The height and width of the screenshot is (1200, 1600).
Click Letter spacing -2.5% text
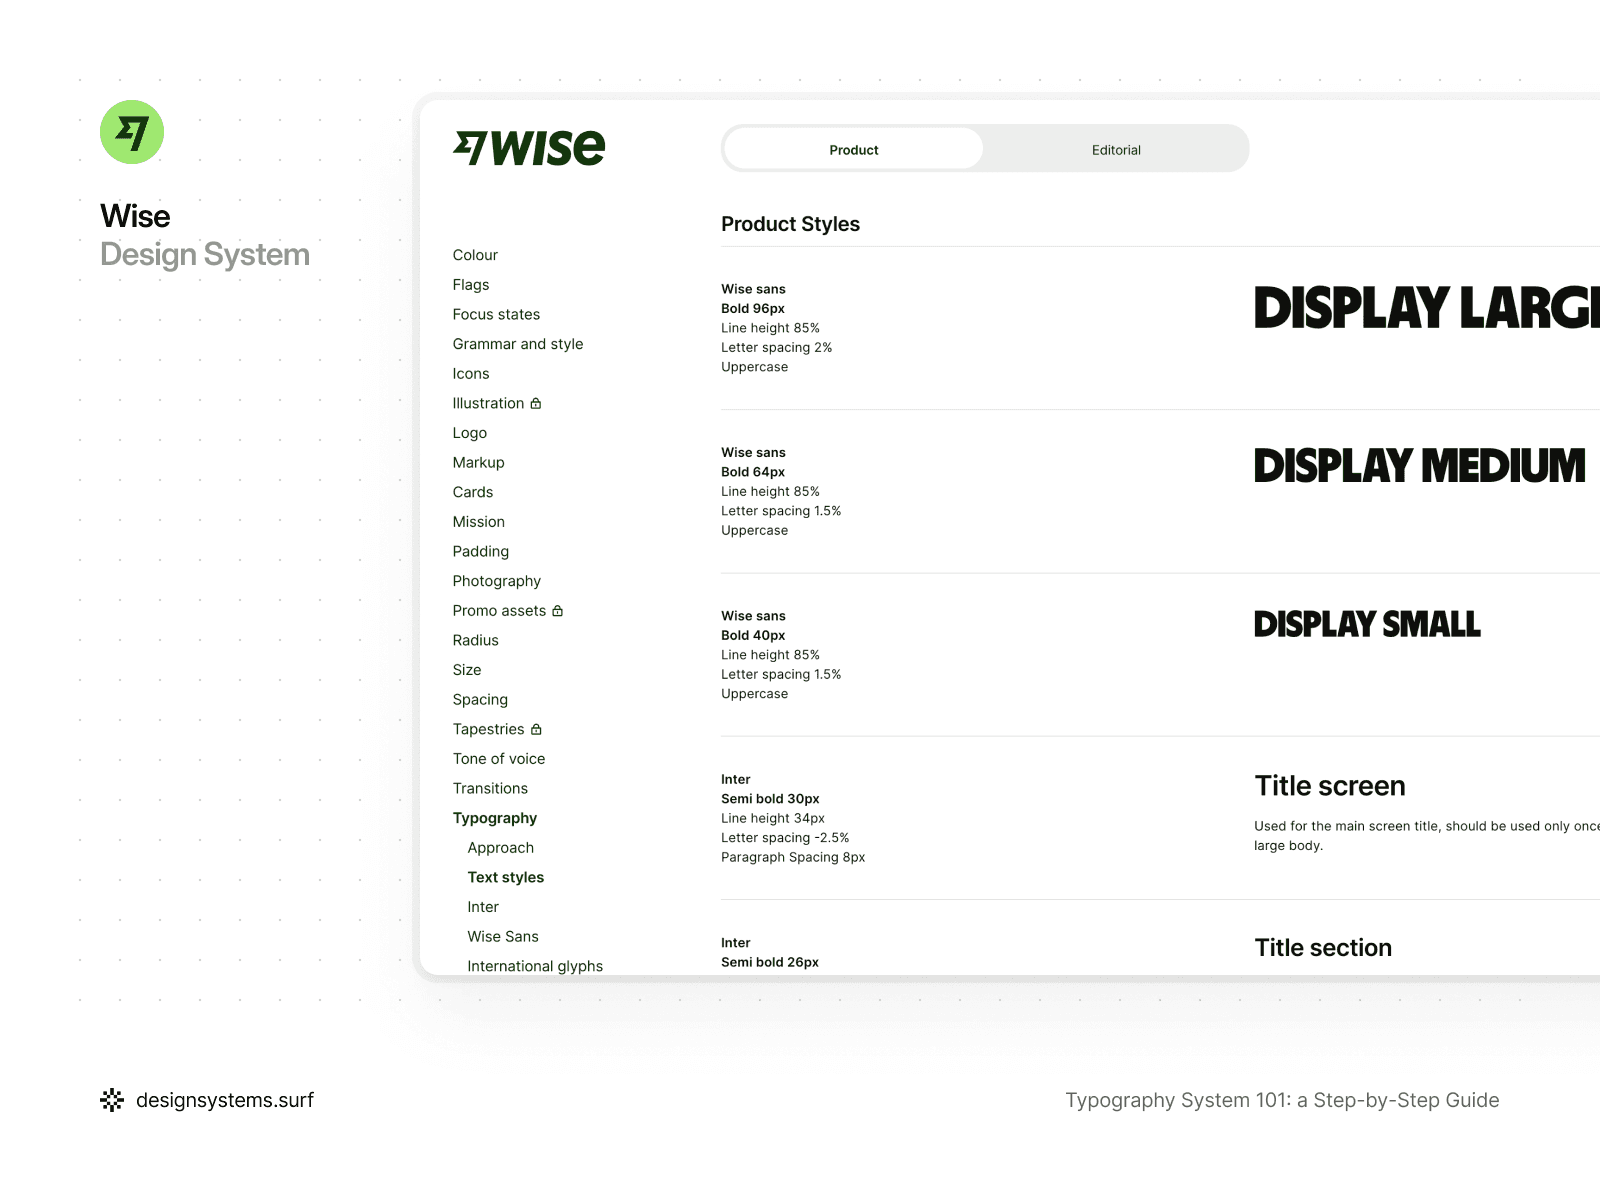coord(785,838)
